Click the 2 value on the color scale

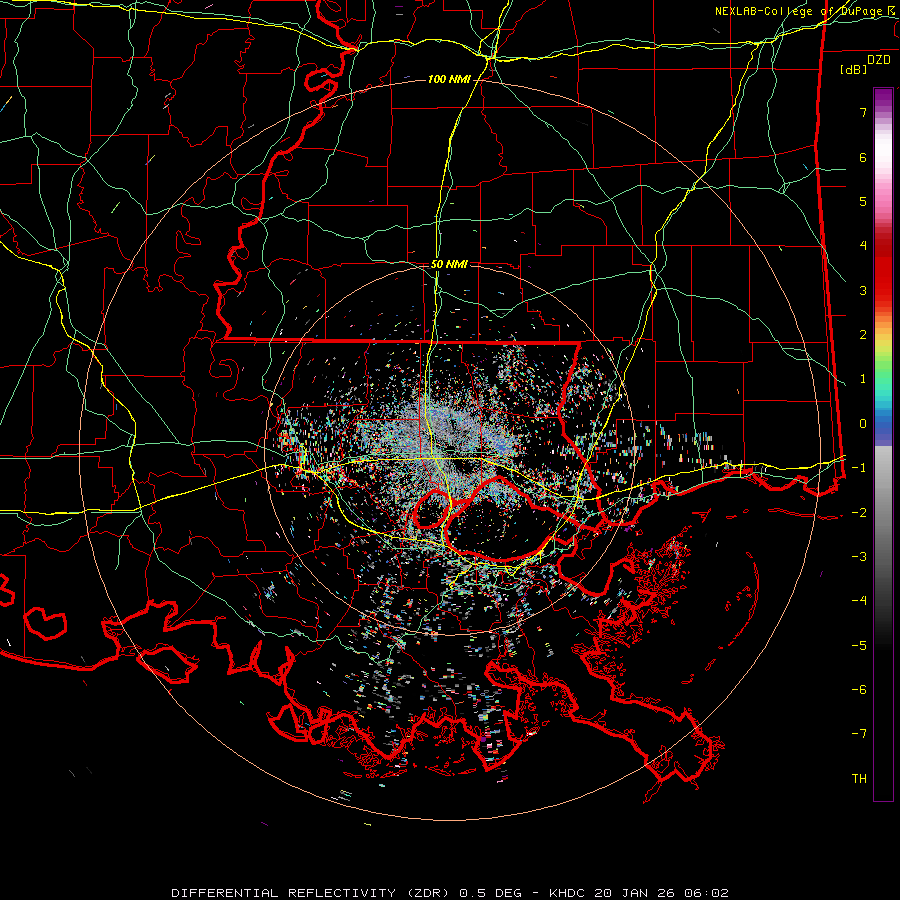tap(863, 335)
